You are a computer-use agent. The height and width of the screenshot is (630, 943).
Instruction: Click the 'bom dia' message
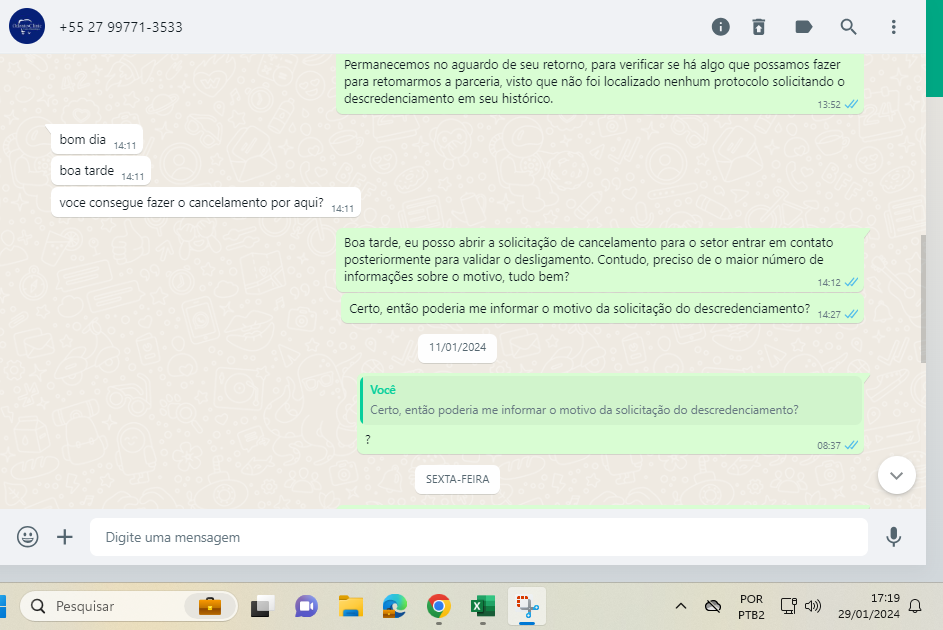click(x=97, y=139)
